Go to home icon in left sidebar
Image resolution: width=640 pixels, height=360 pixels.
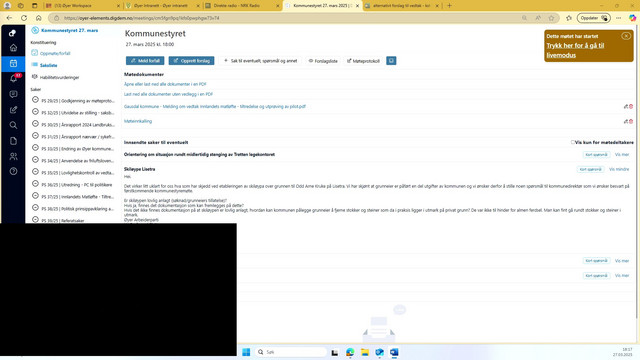13,48
